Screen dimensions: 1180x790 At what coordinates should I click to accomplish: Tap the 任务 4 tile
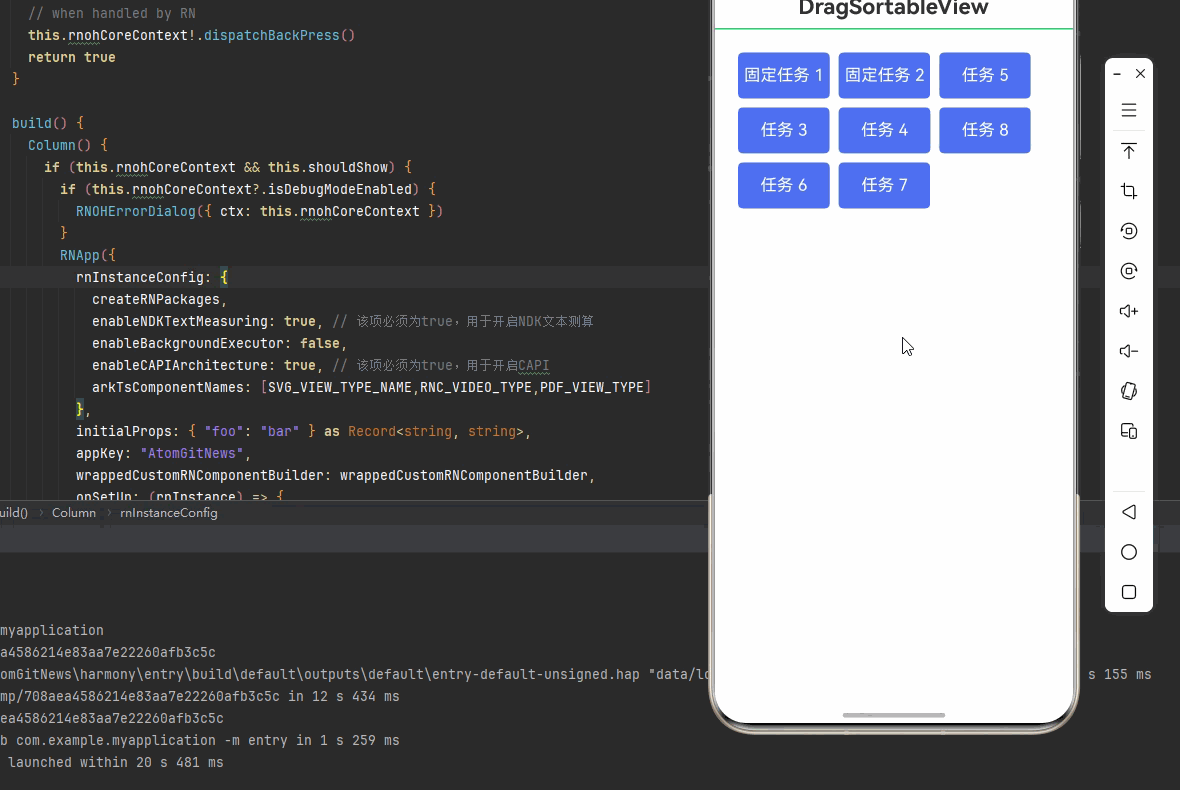[x=884, y=130]
